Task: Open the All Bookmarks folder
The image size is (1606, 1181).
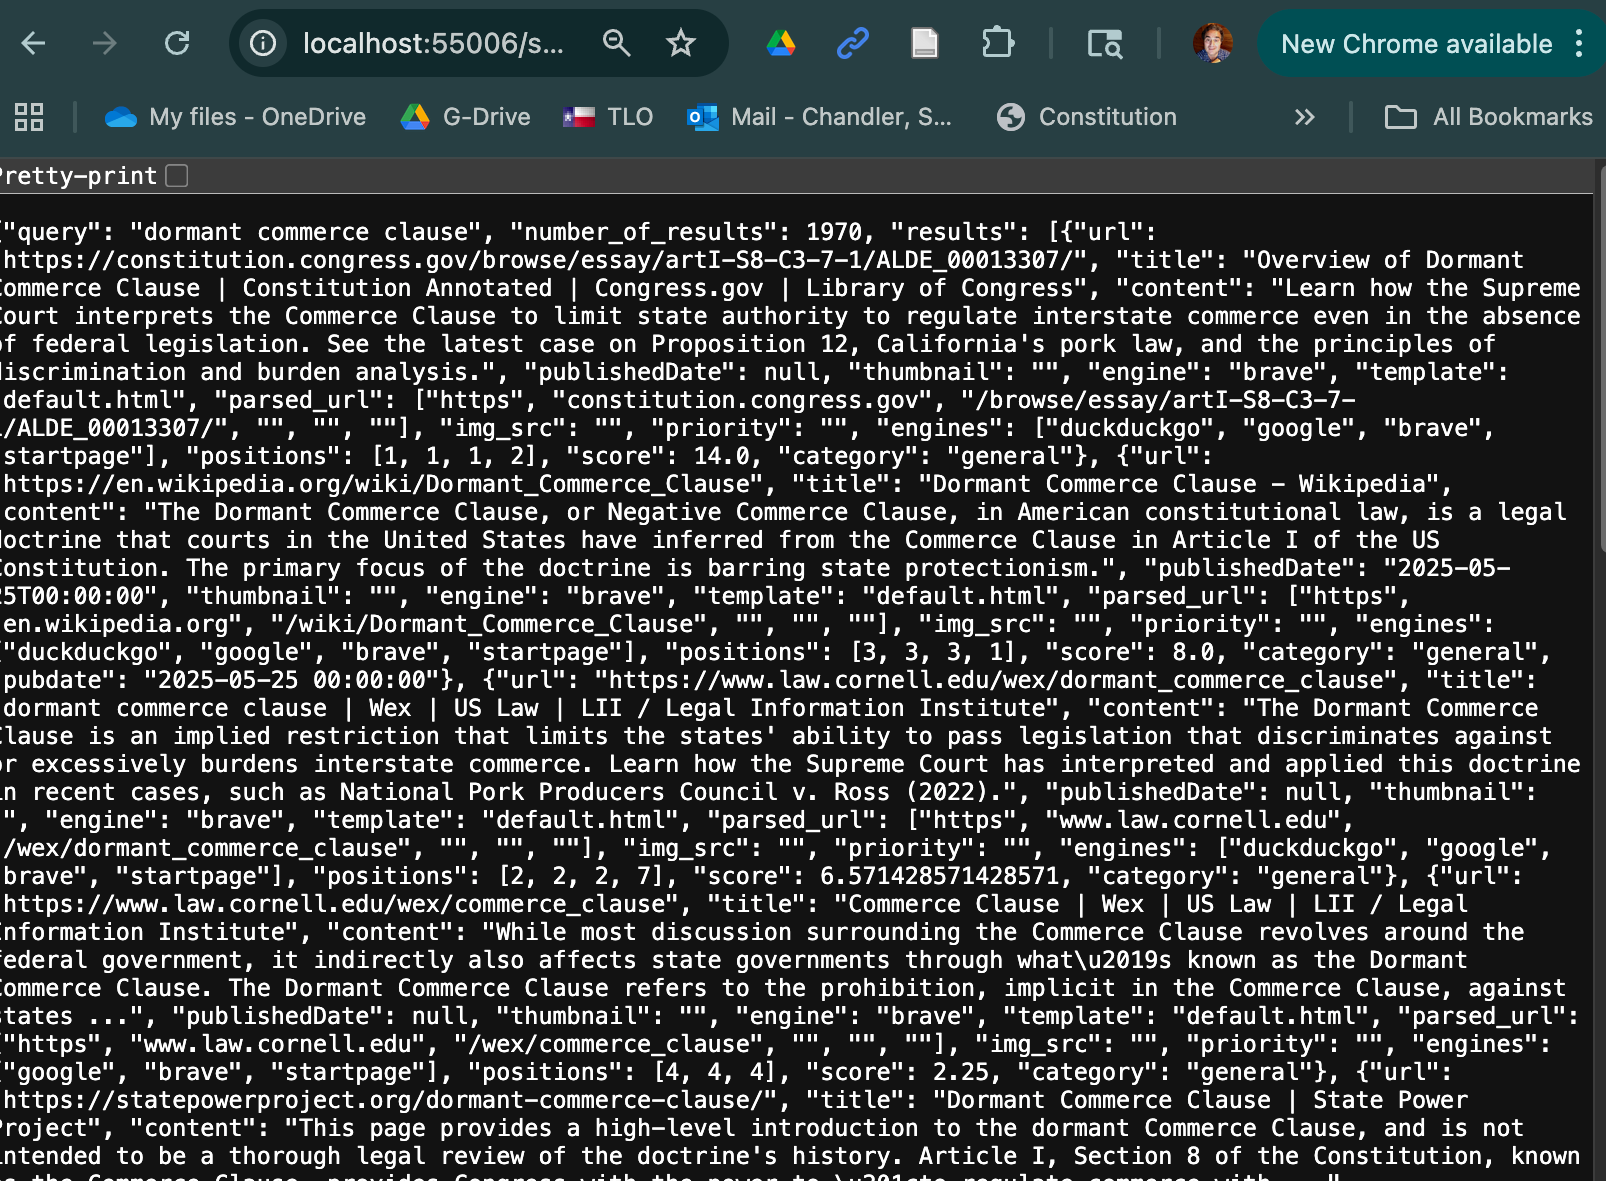Action: (x=1488, y=117)
